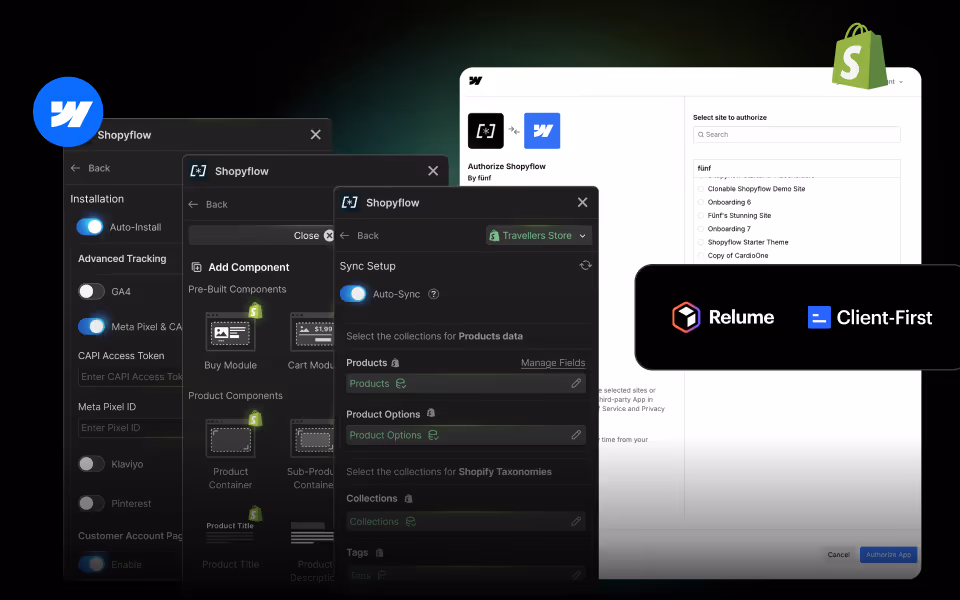Click the black Shopyflow app icon in the authorize window
Screen dimensions: 960x600
[486, 130]
